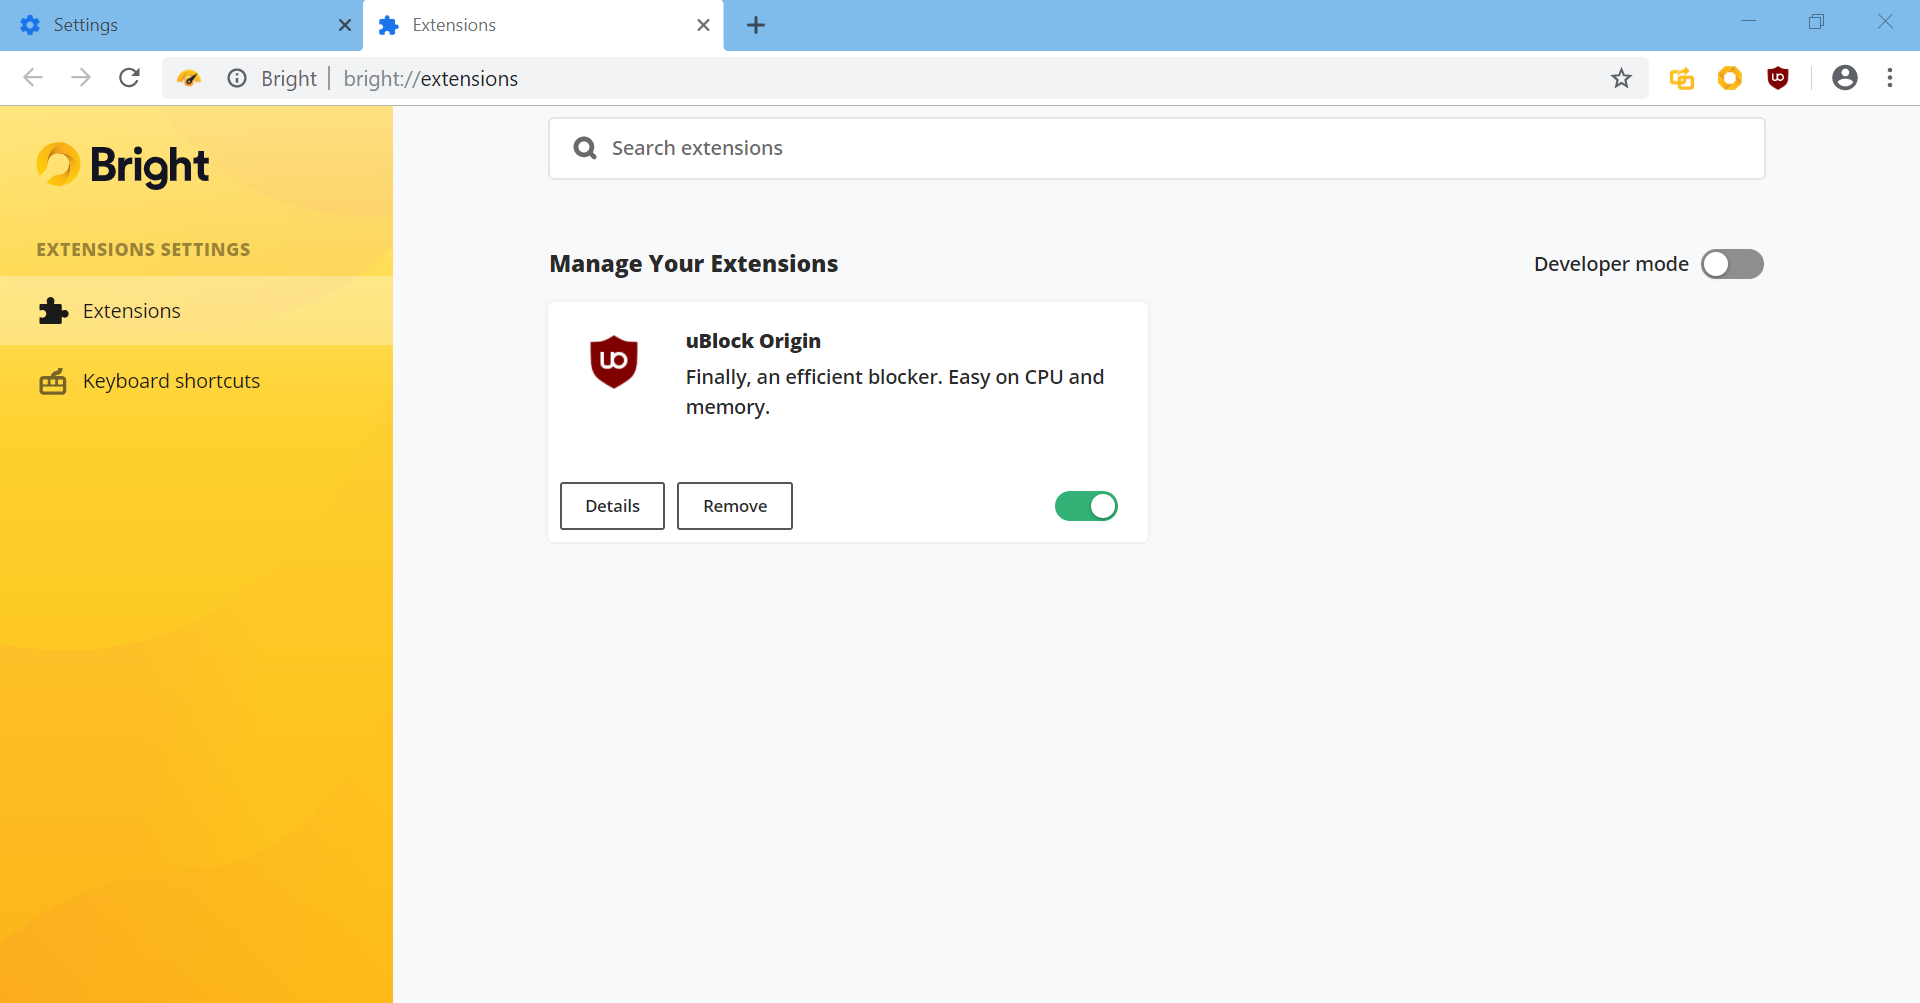The height and width of the screenshot is (1003, 1920).
Task: Open the user profile menu
Action: (x=1845, y=78)
